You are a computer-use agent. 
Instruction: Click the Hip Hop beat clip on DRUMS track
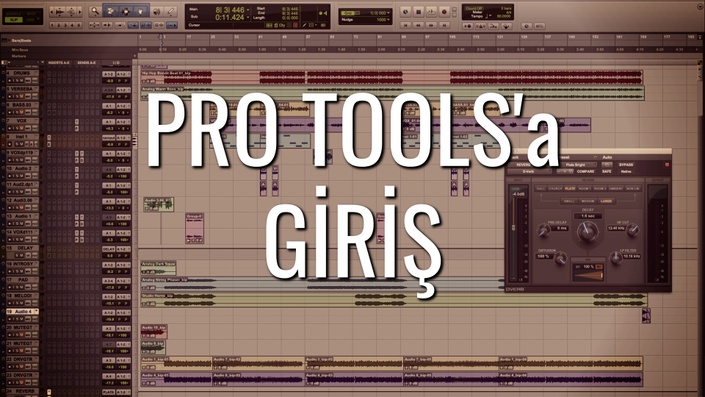[x=176, y=77]
